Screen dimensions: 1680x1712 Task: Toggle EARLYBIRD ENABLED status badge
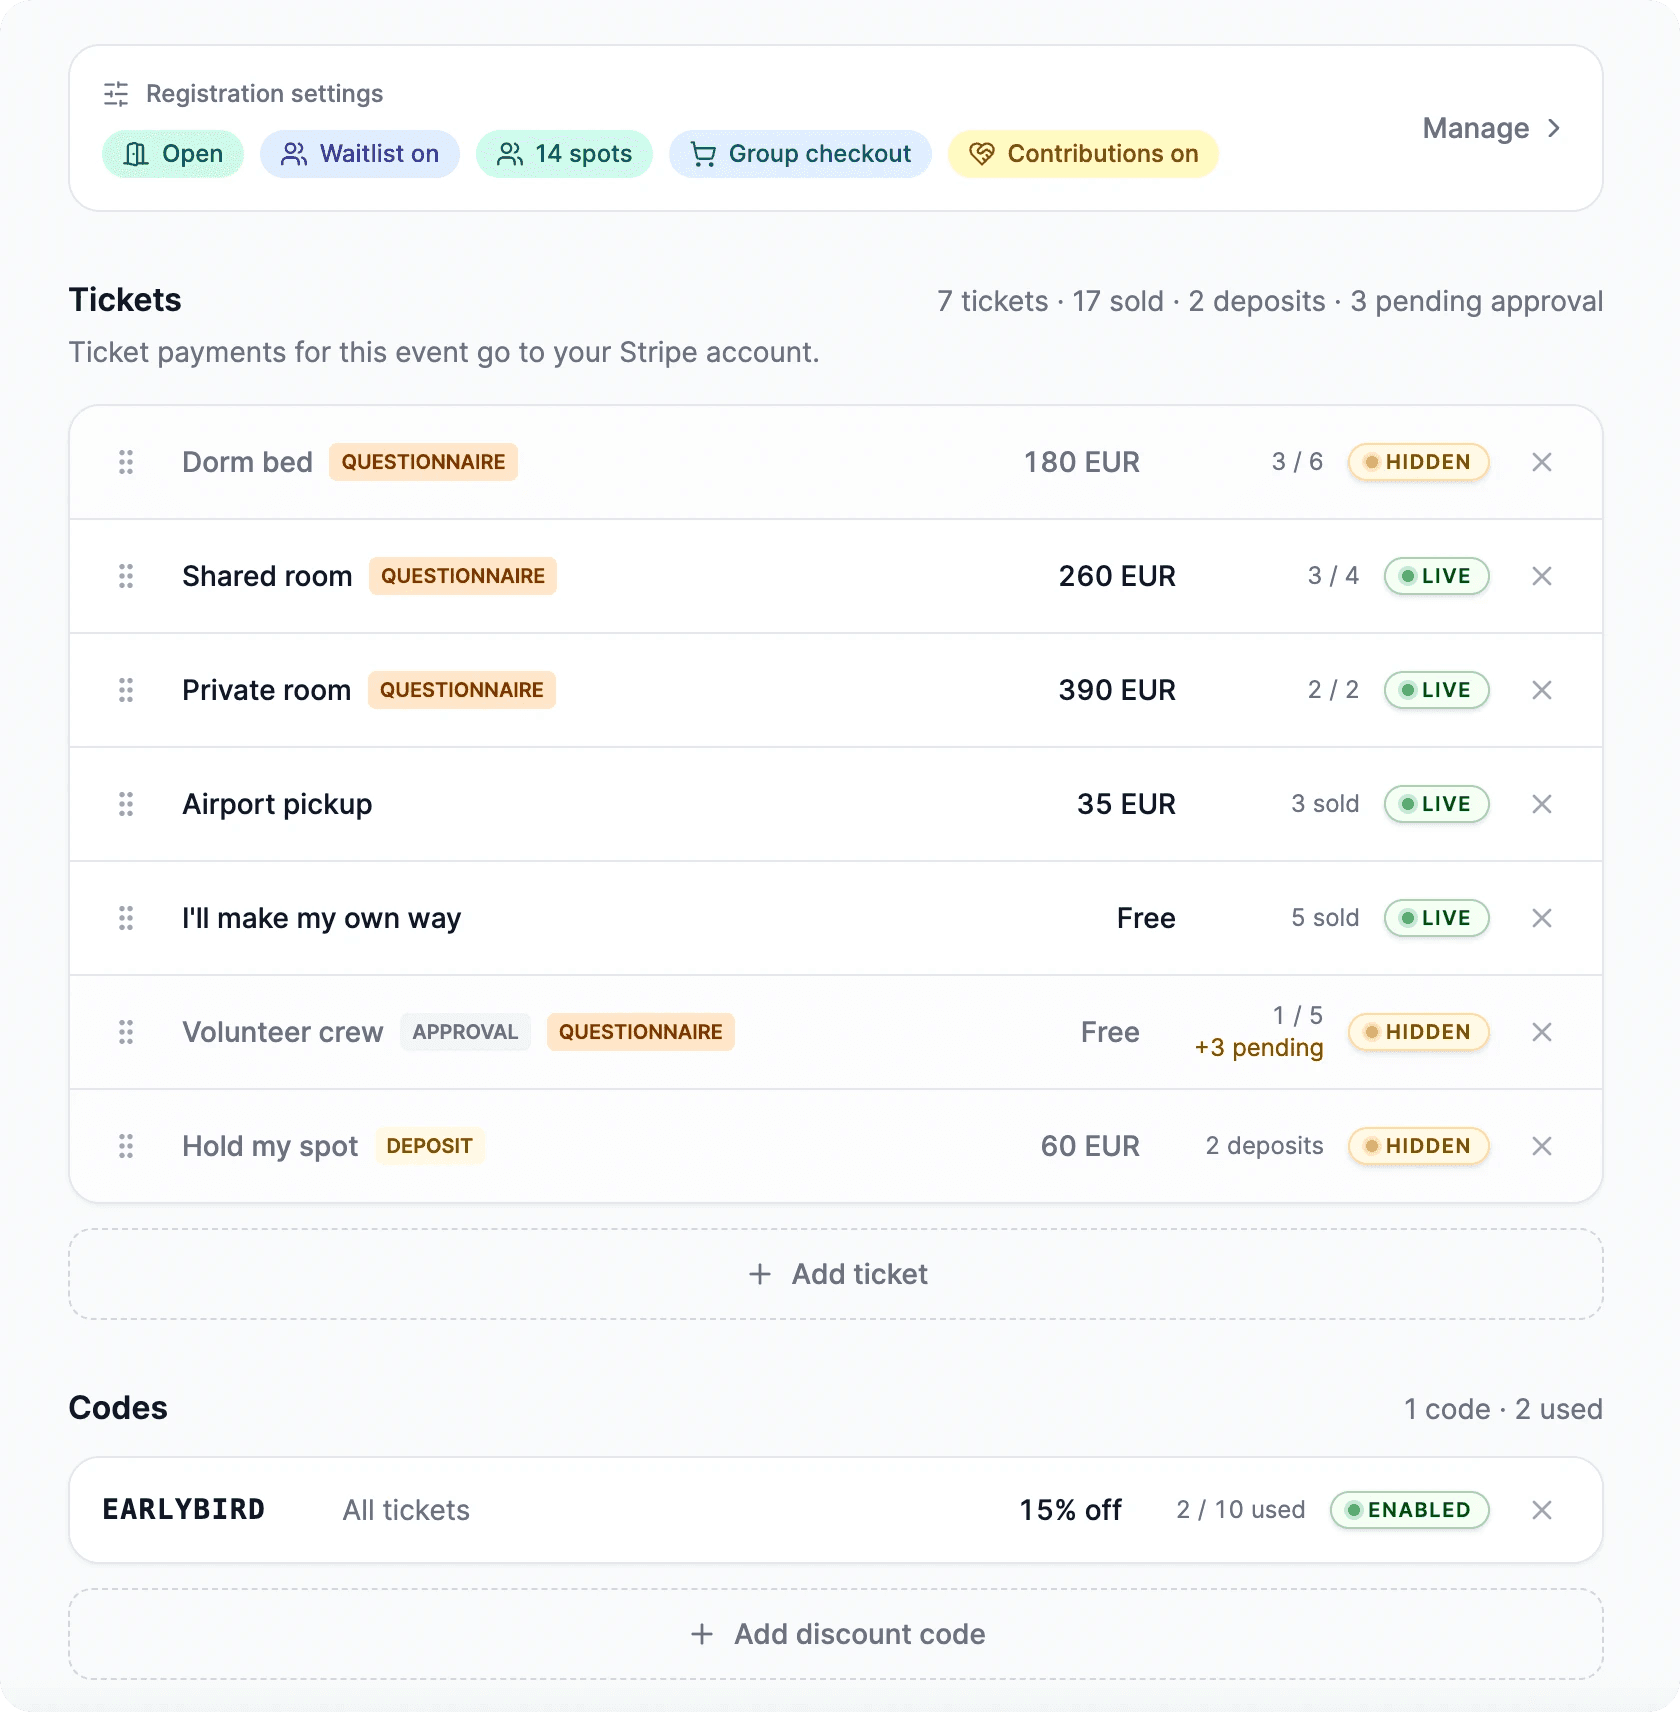coord(1409,1510)
